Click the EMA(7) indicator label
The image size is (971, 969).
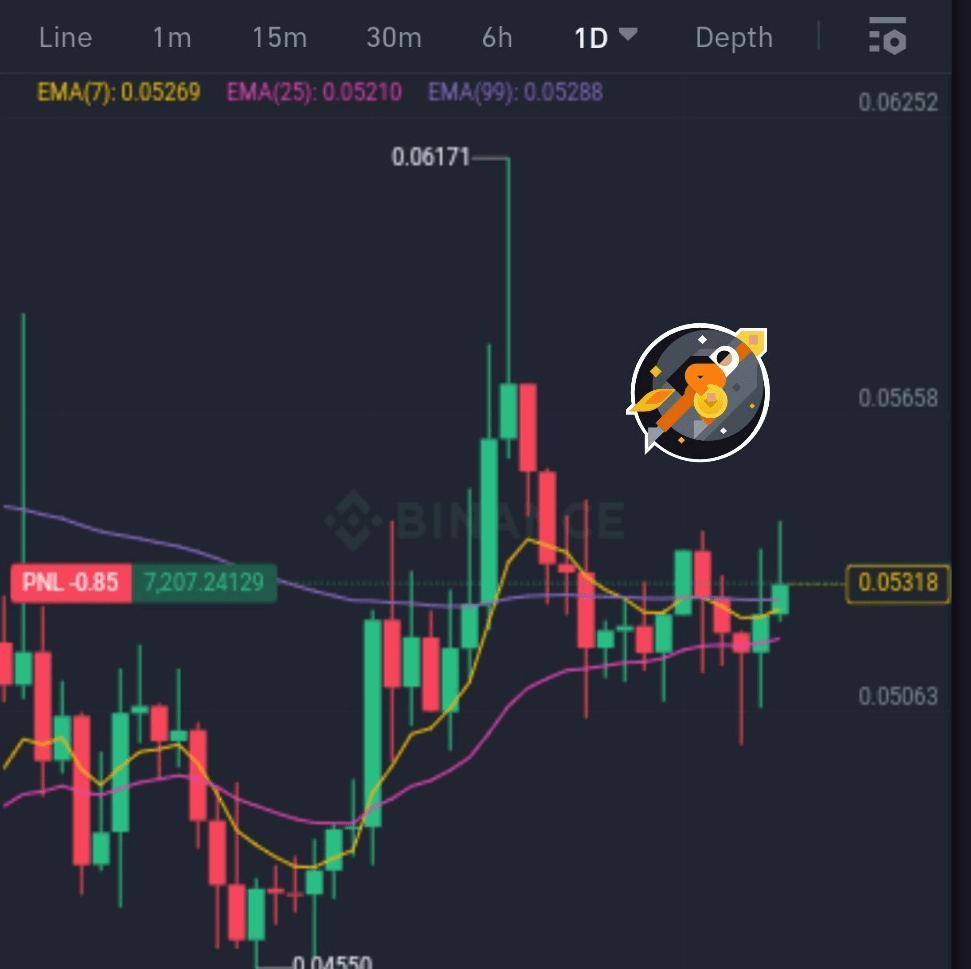(119, 92)
